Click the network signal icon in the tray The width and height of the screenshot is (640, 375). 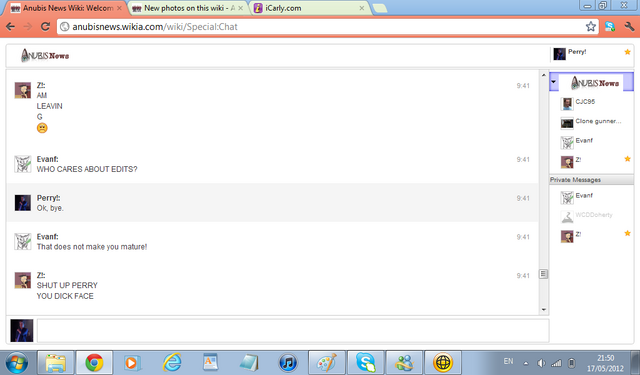(556, 363)
